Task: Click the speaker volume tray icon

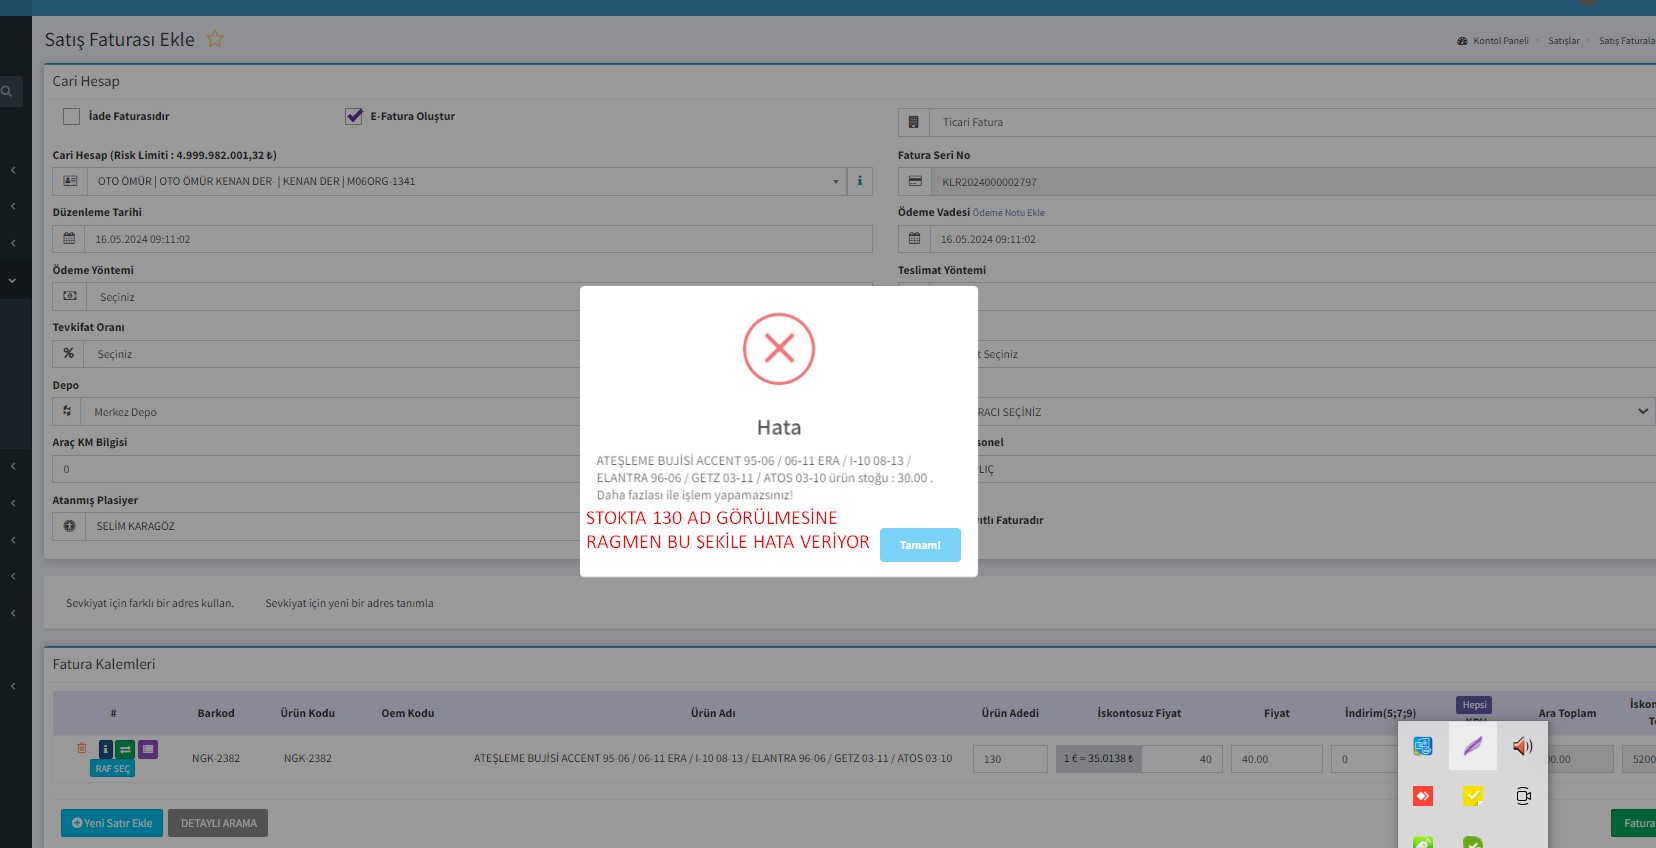Action: [1522, 746]
